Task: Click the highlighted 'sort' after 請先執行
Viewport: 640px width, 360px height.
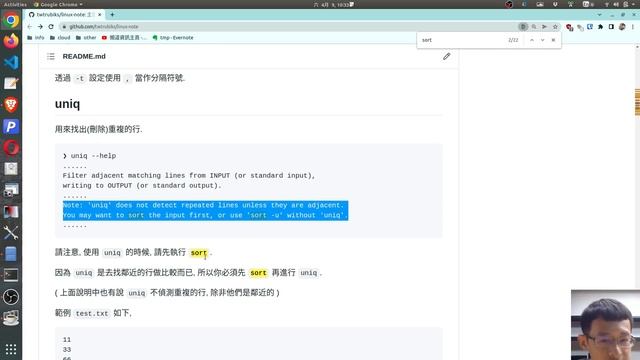Action: 199,253
